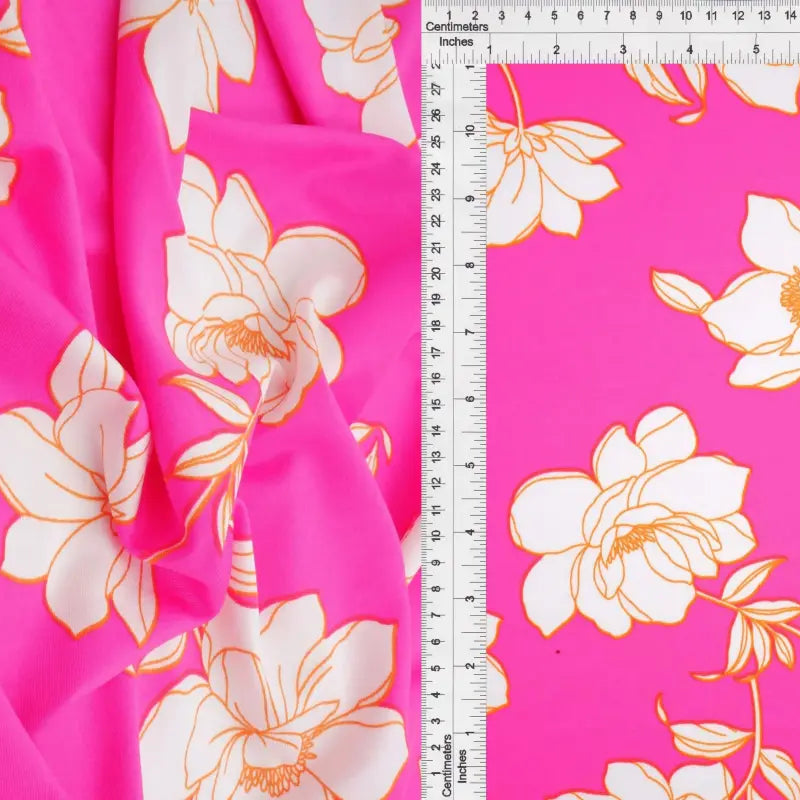Click the 'Inches' label on the horizontal ruler
Screen dimensions: 800x800
pos(456,42)
